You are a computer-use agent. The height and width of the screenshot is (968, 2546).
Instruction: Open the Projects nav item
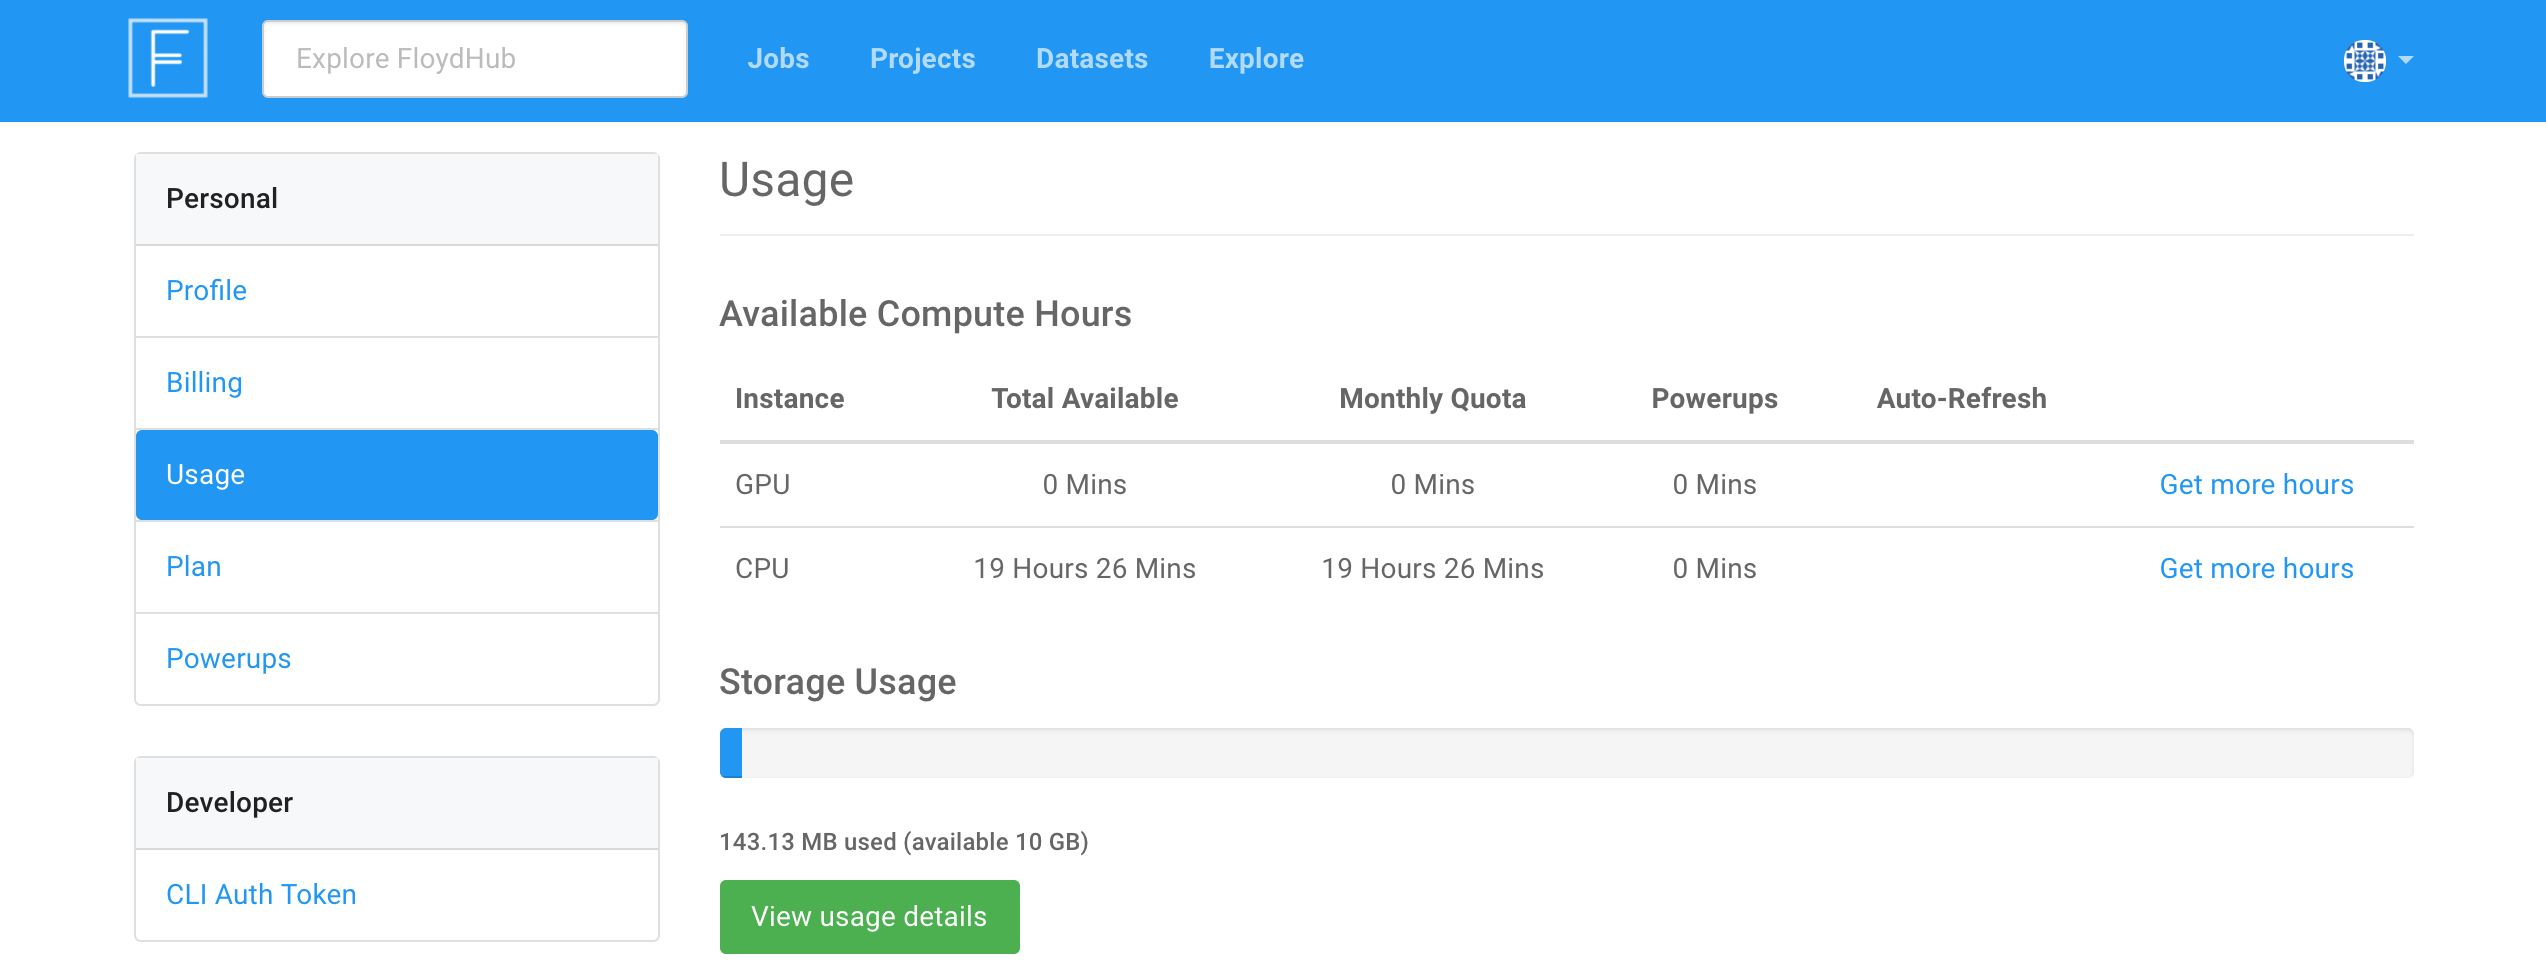point(922,59)
